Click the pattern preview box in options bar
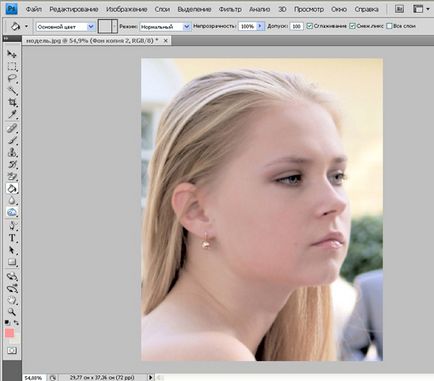 click(105, 26)
